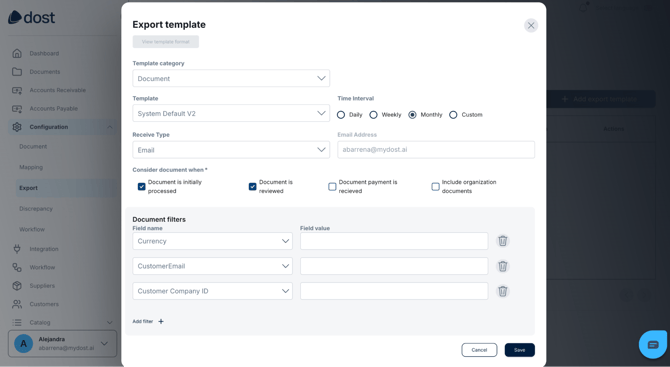Open the Mapping submenu item

click(x=31, y=167)
